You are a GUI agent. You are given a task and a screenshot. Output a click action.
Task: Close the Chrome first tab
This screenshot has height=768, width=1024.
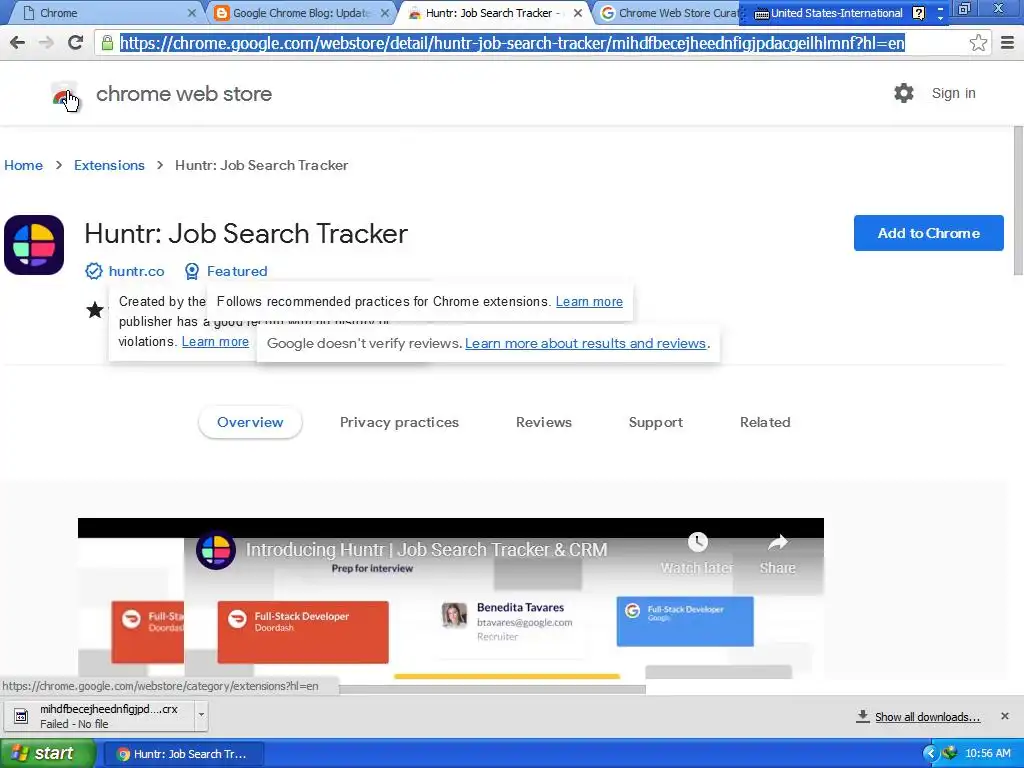point(191,13)
